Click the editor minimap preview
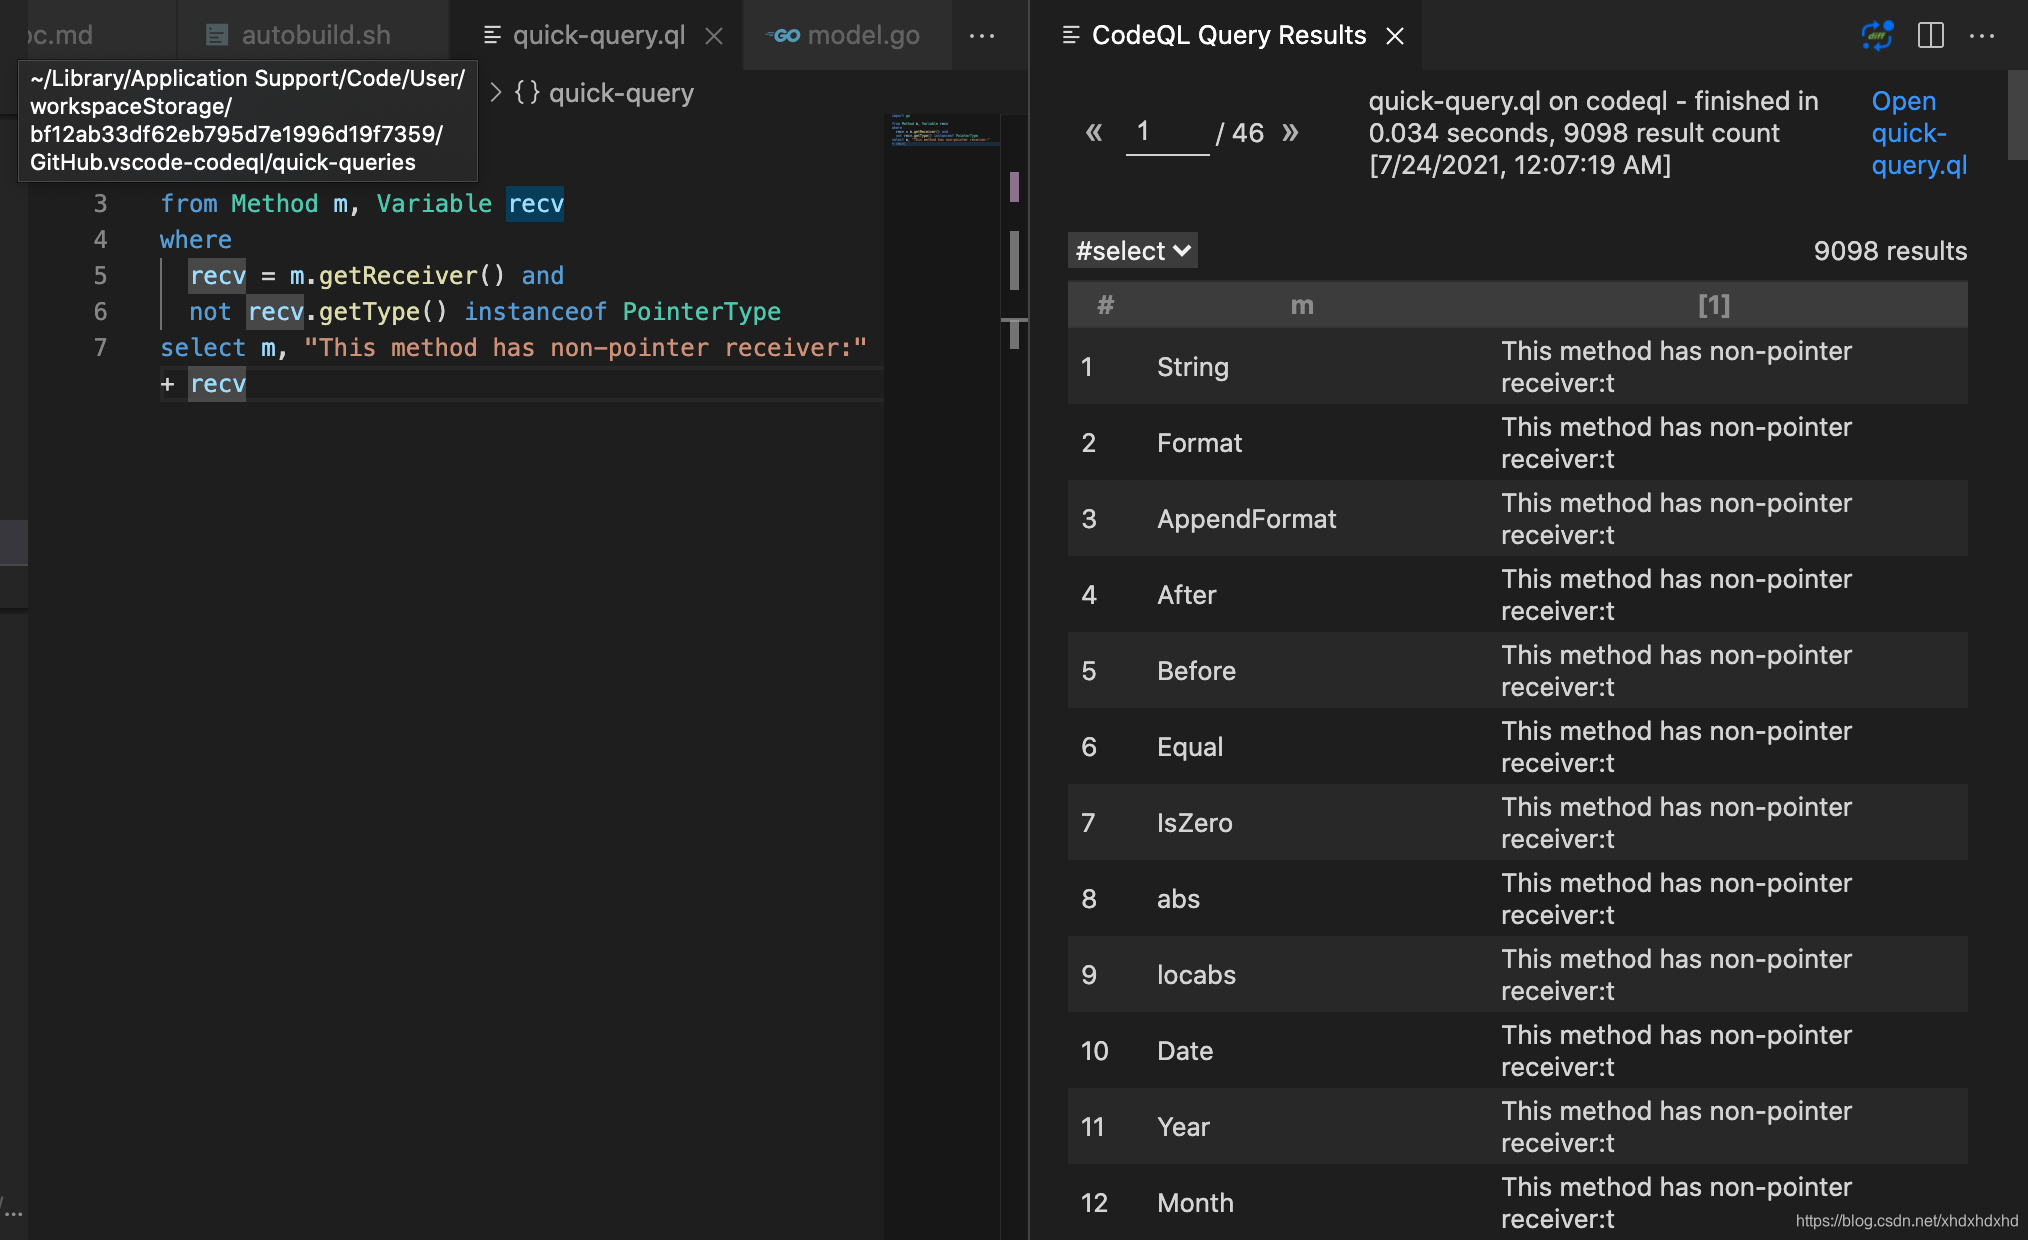2028x1240 pixels. tap(943, 130)
